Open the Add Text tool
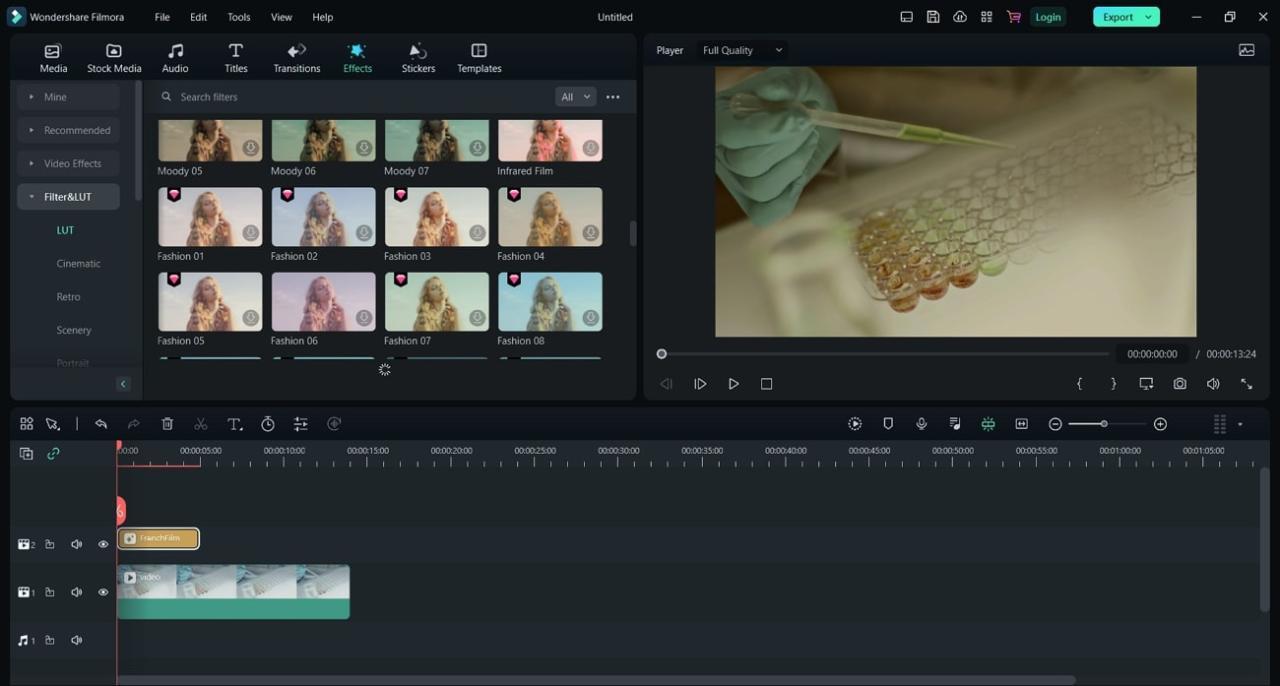This screenshot has width=1280, height=686. (x=234, y=424)
